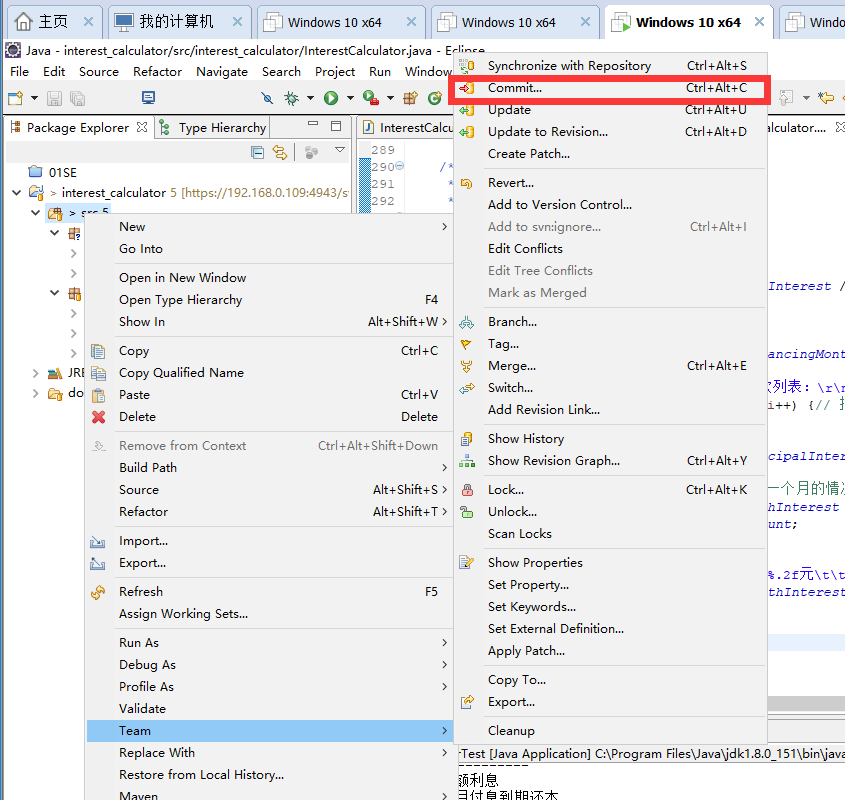Choose Unlock... option
This screenshot has width=845, height=800.
point(609,512)
